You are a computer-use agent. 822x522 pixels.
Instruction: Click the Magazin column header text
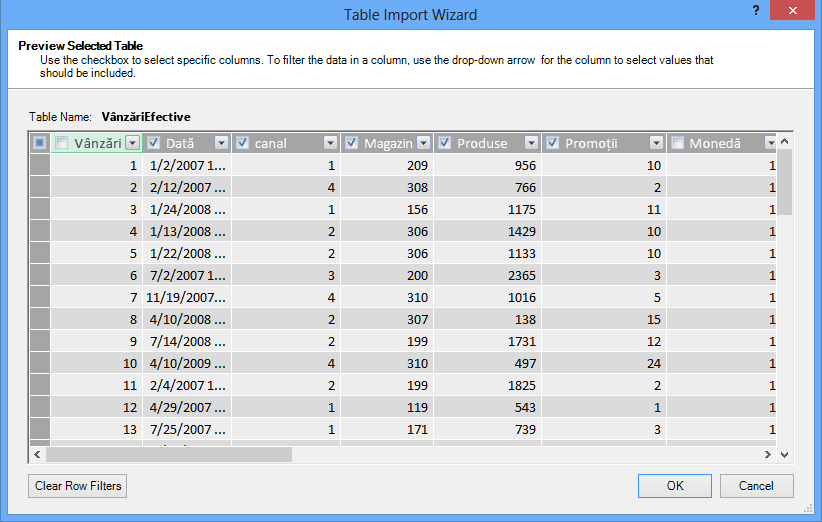tap(388, 143)
